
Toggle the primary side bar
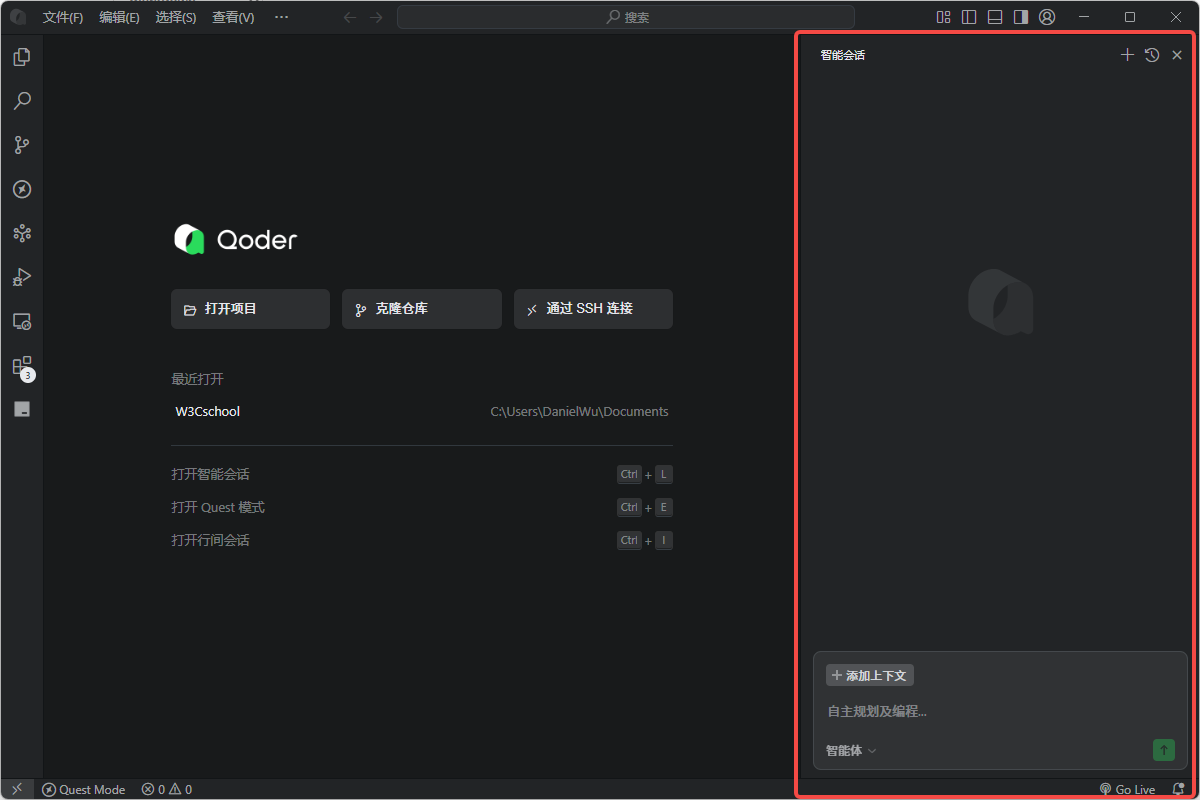pos(969,17)
